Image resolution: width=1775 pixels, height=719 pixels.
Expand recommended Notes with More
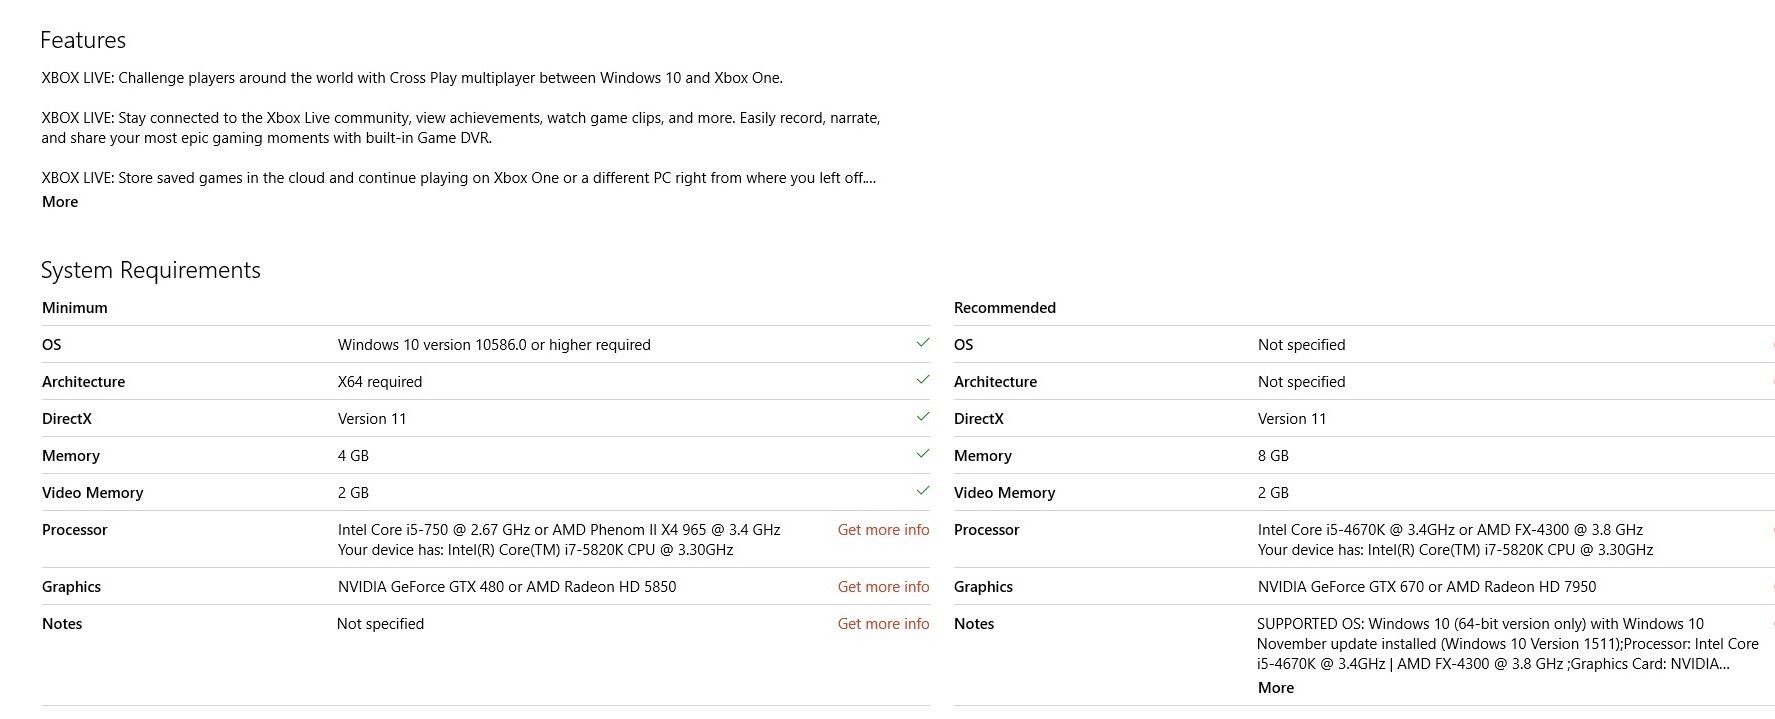tap(1275, 688)
